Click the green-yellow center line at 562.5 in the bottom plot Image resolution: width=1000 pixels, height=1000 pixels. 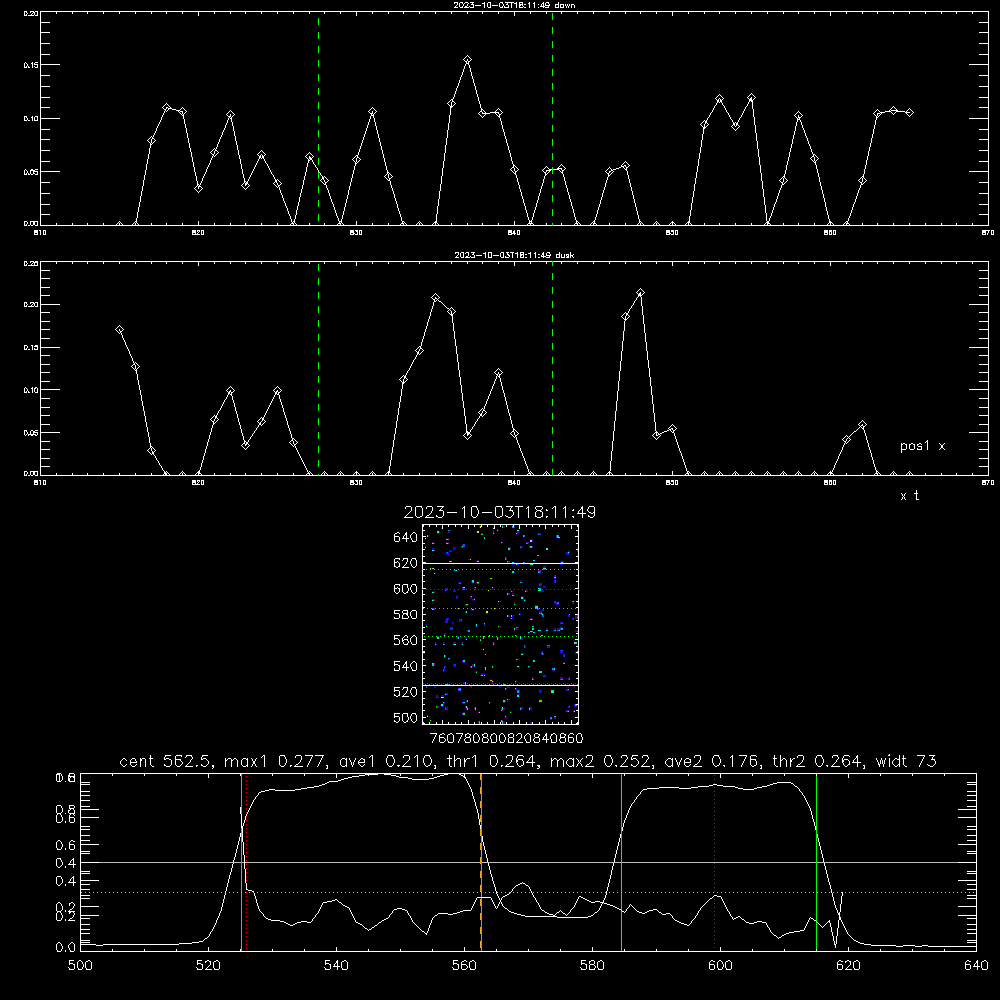481,862
